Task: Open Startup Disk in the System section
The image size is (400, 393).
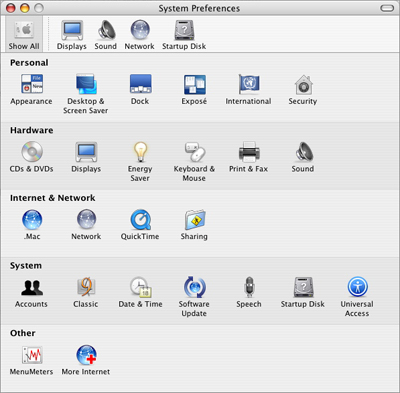Action: click(303, 292)
